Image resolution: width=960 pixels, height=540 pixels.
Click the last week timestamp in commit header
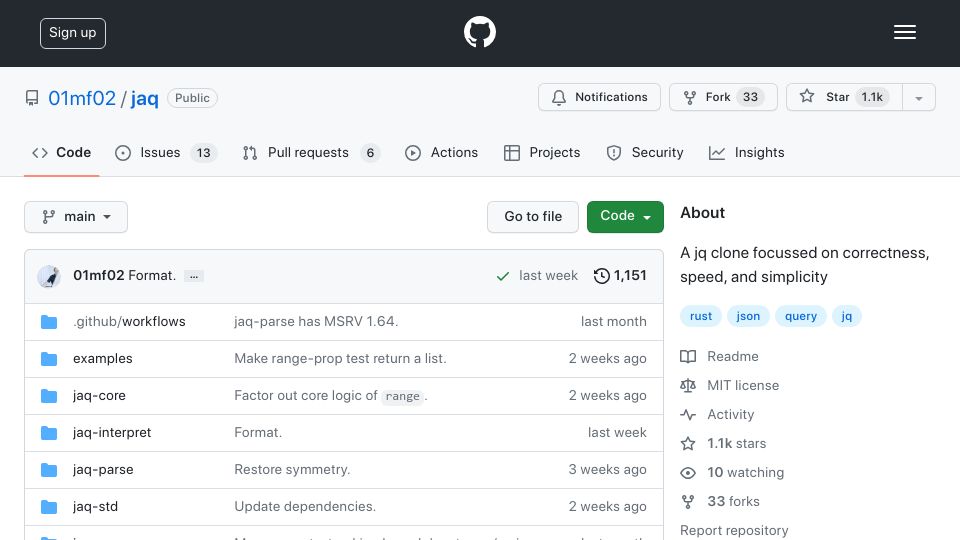point(548,276)
